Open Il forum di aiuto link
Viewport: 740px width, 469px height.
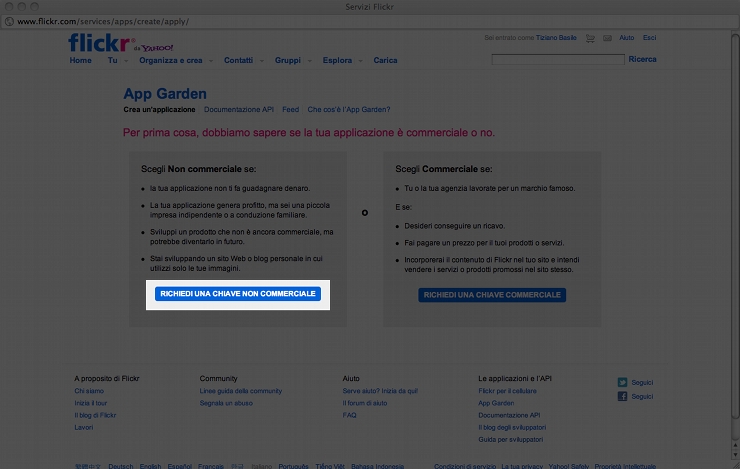click(365, 403)
